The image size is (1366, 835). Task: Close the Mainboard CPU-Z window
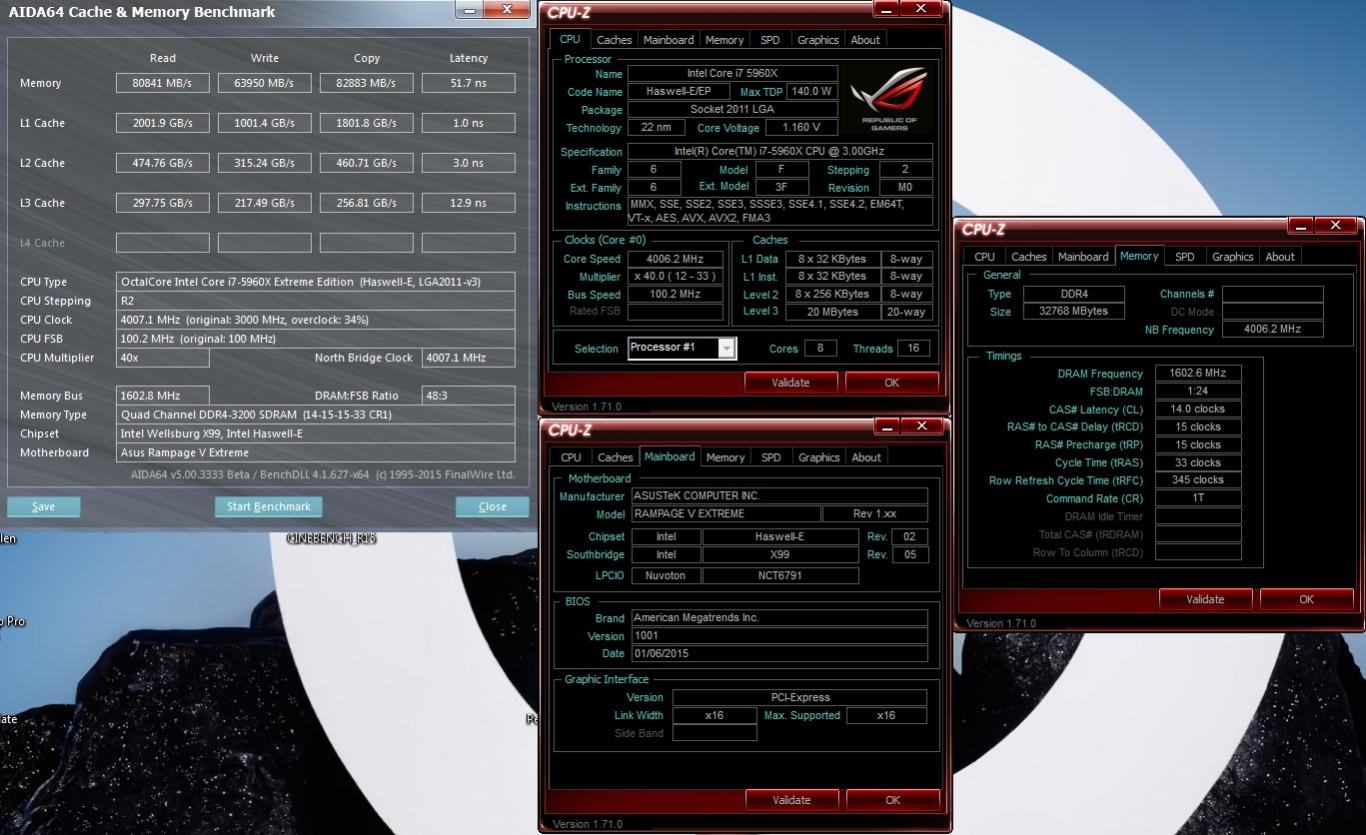pyautogui.click(x=922, y=426)
